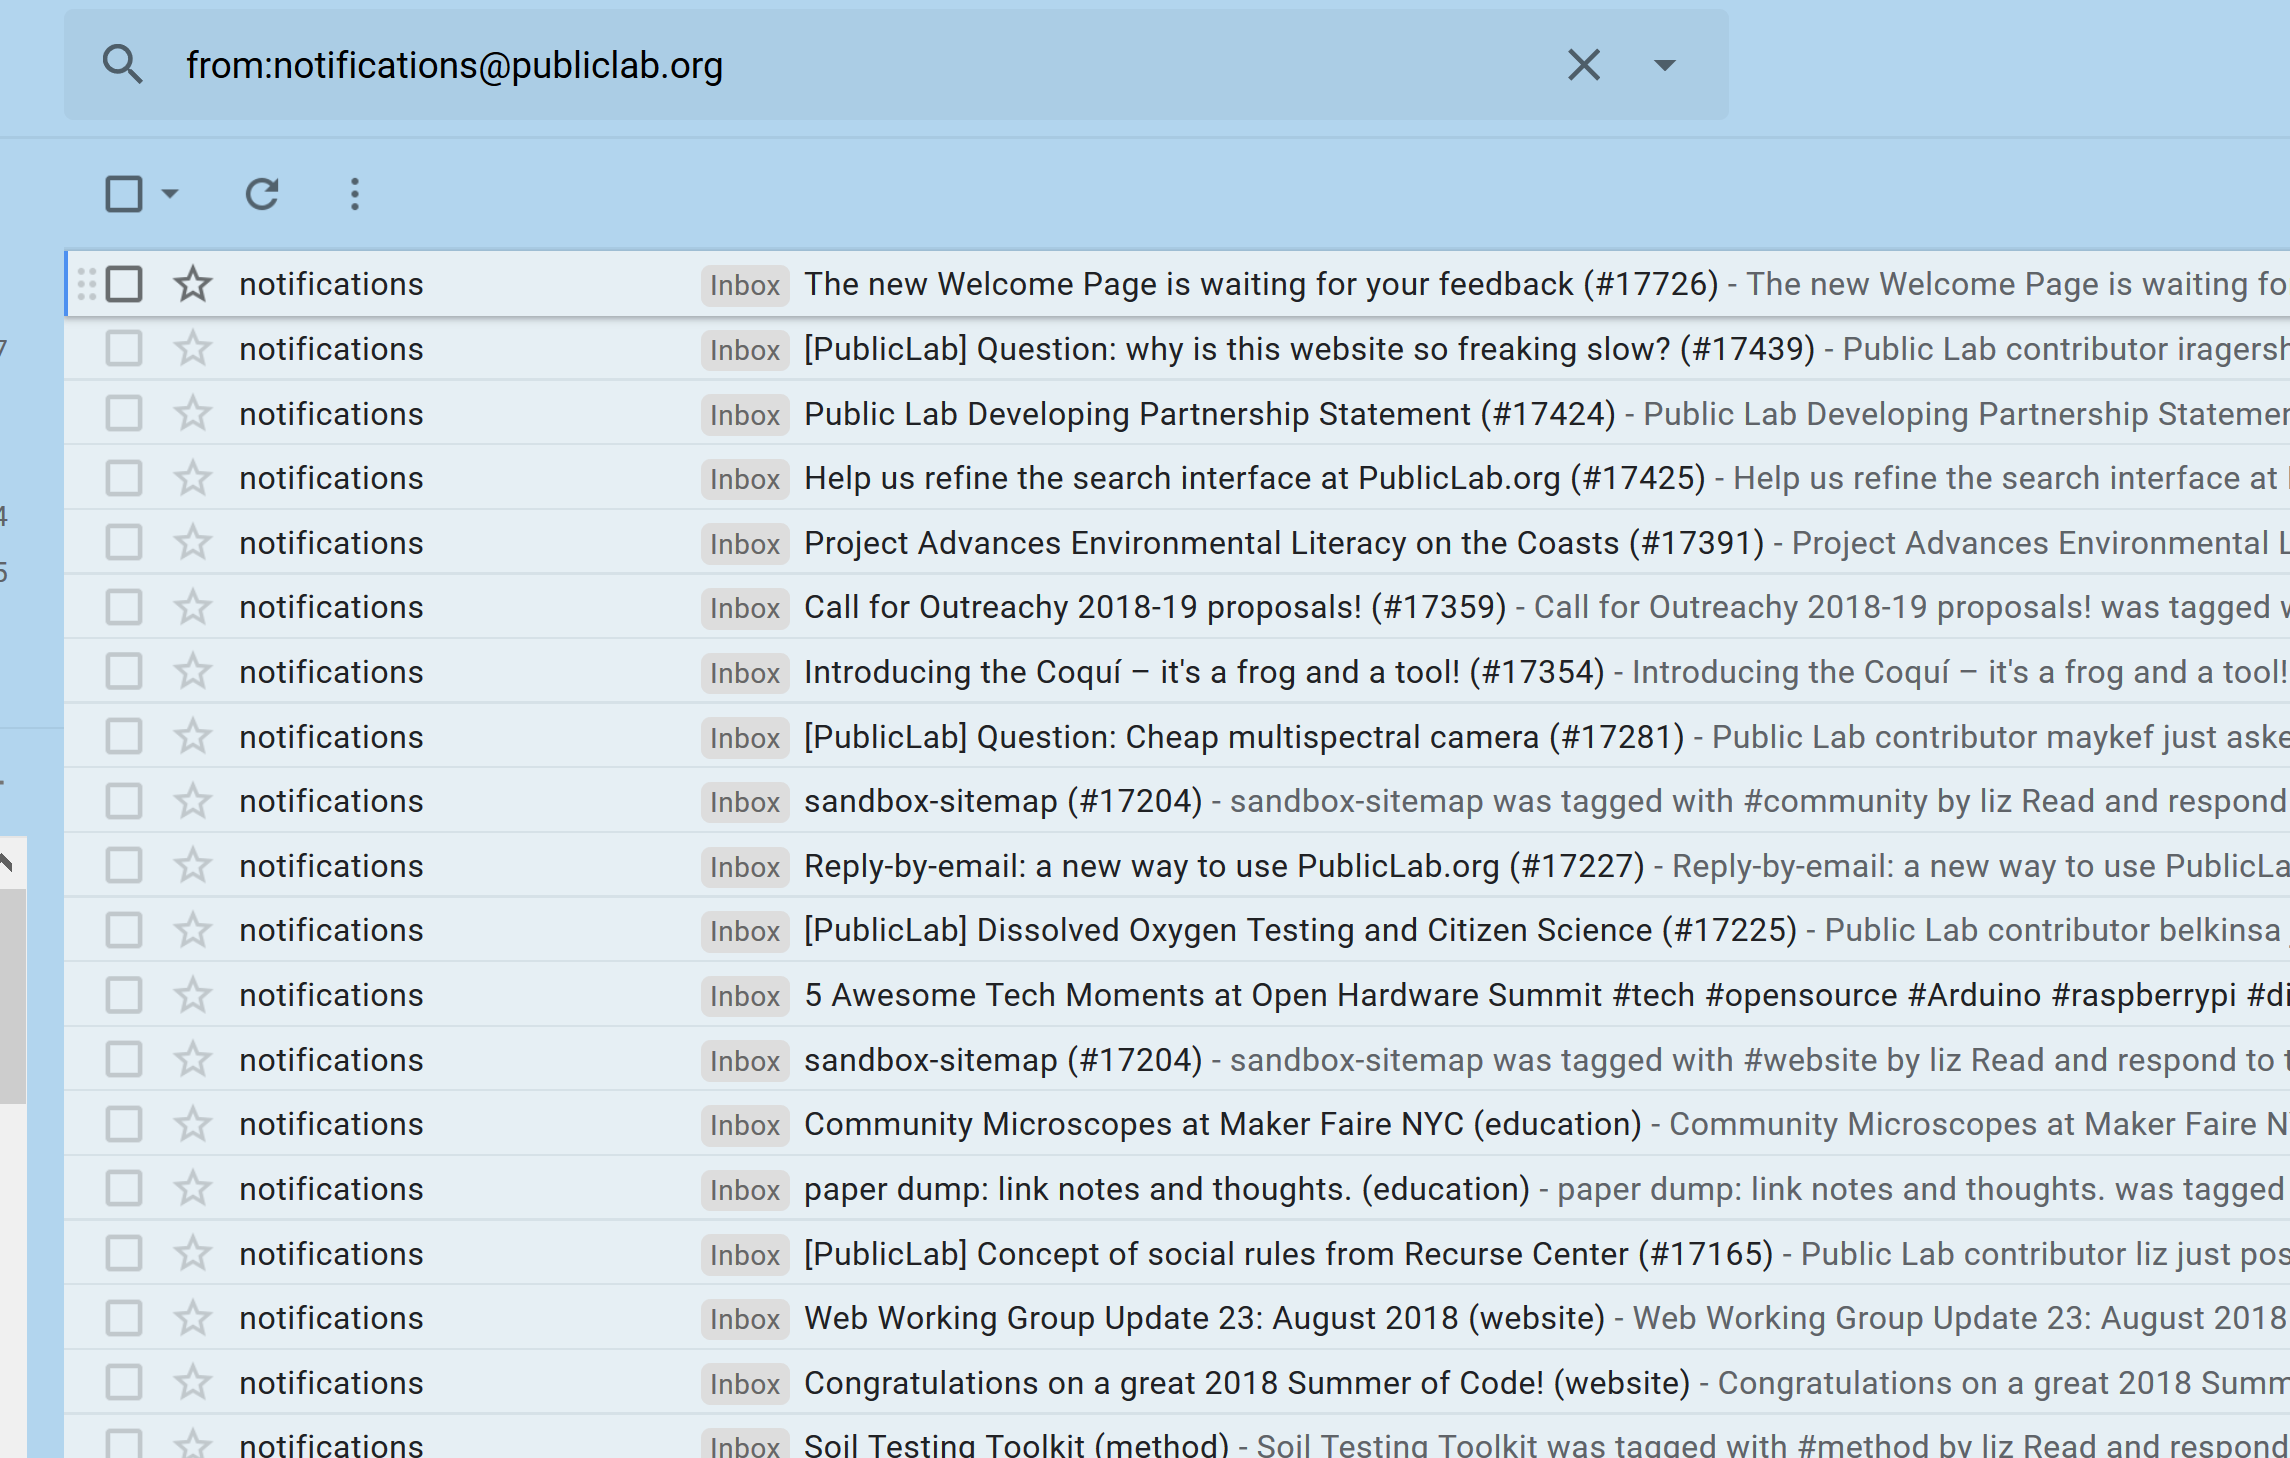Click Inbox label on search interface email
2290x1458 pixels.
pos(745,479)
